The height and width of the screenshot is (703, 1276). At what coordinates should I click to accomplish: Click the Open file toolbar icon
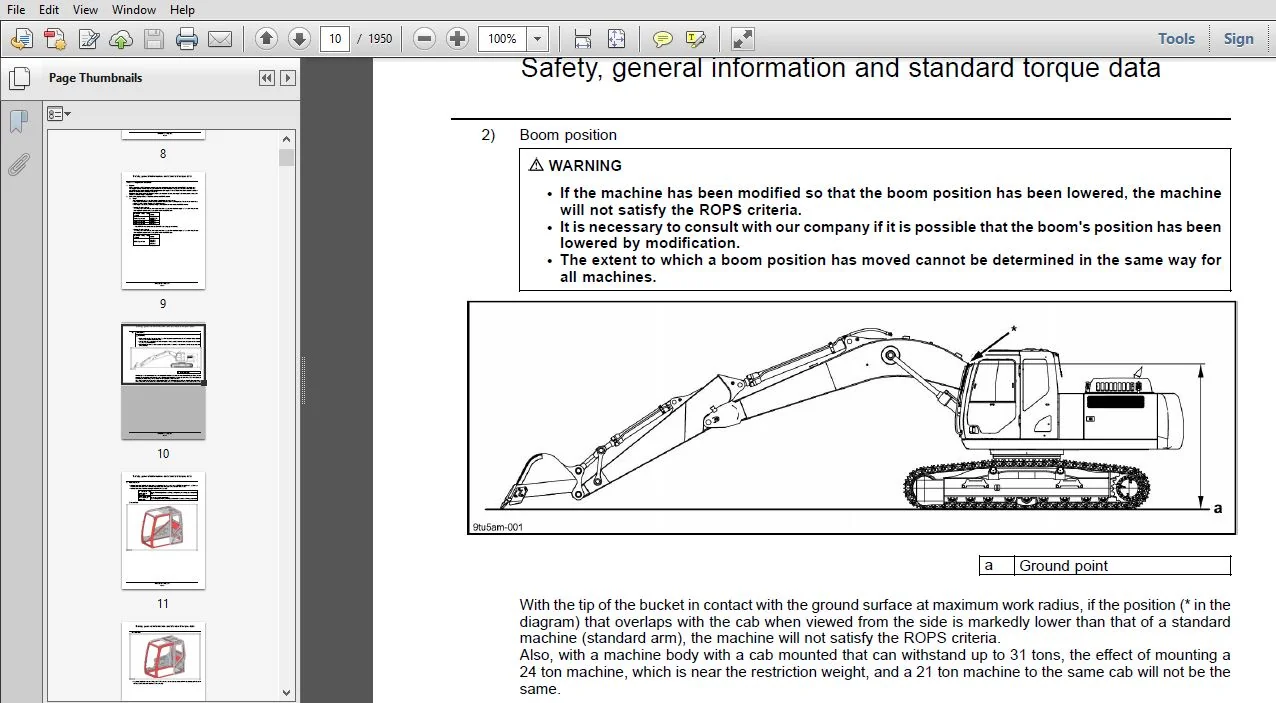click(22, 39)
